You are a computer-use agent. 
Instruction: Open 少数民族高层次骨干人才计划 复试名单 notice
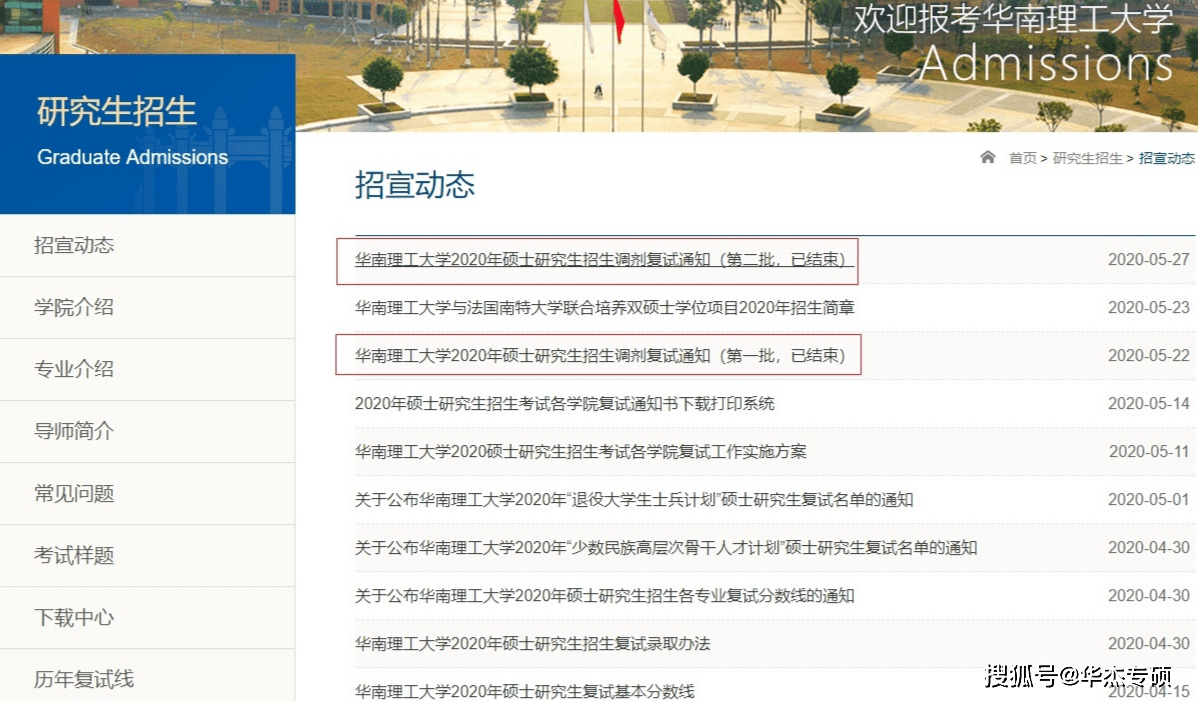pos(665,548)
